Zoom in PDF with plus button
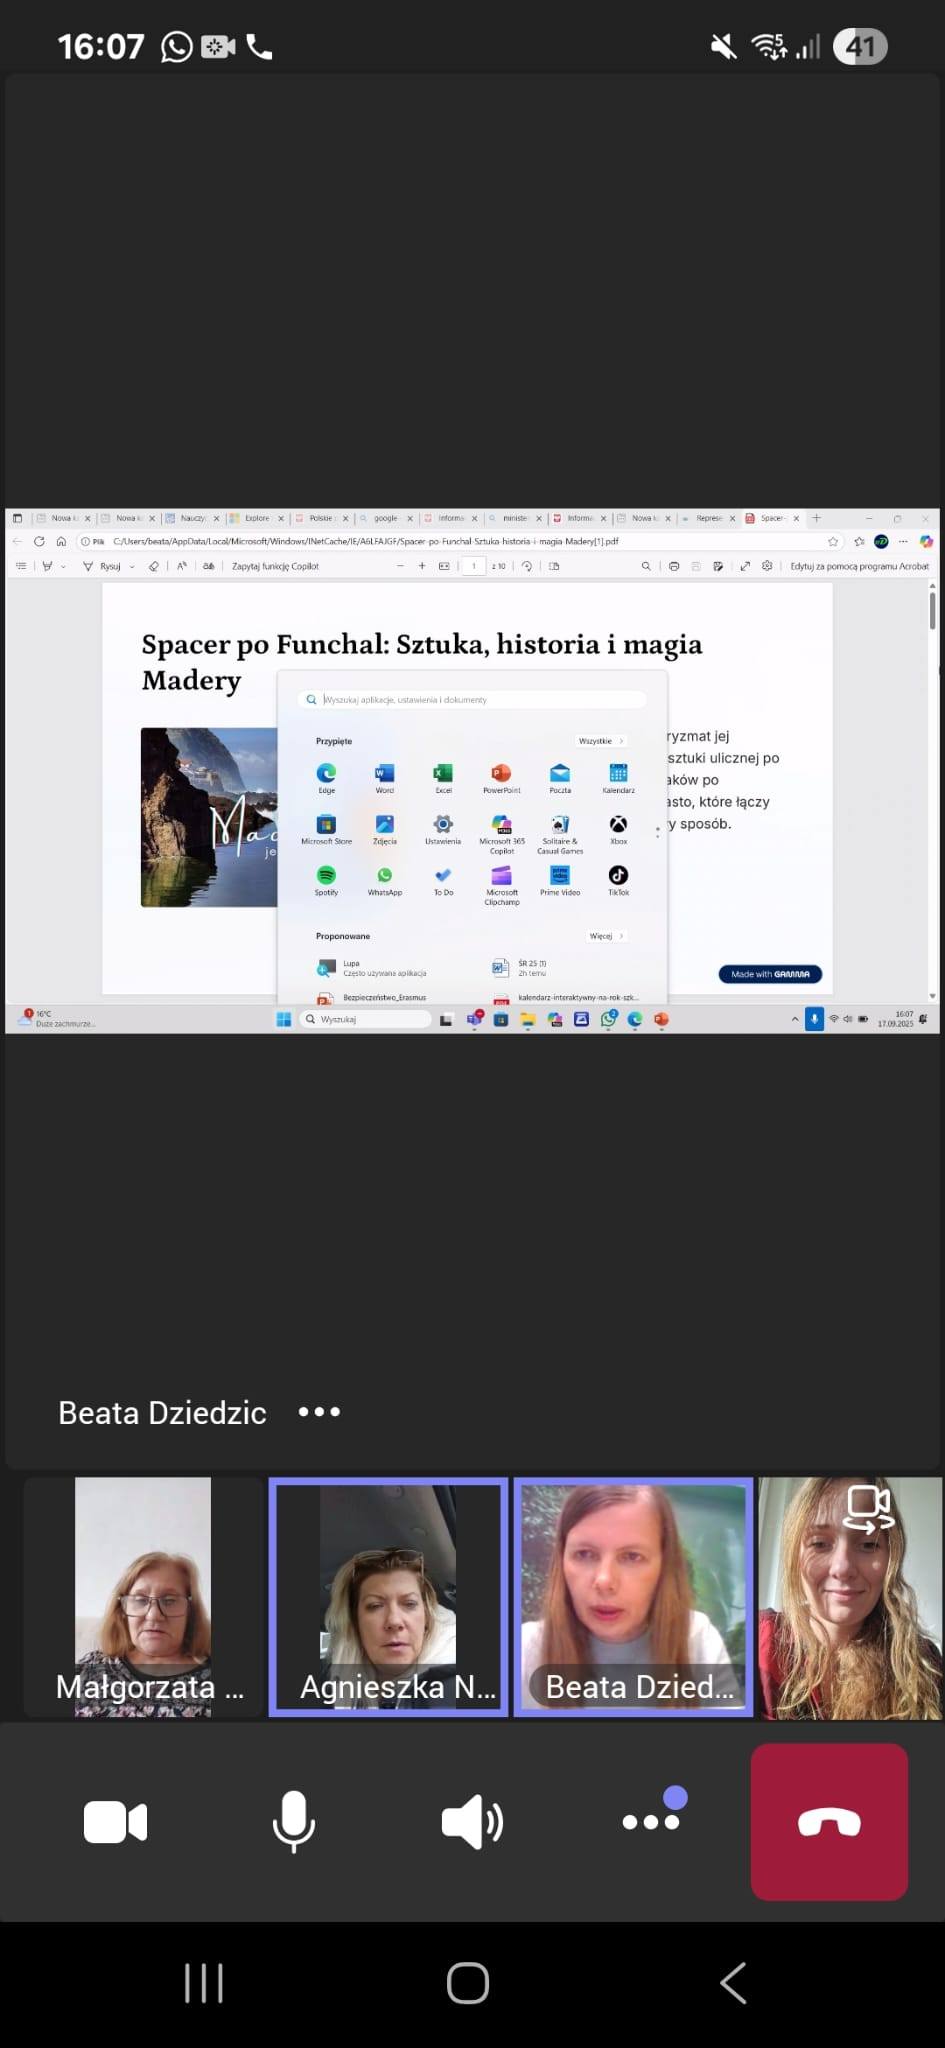This screenshot has height=2048, width=945. tap(422, 566)
